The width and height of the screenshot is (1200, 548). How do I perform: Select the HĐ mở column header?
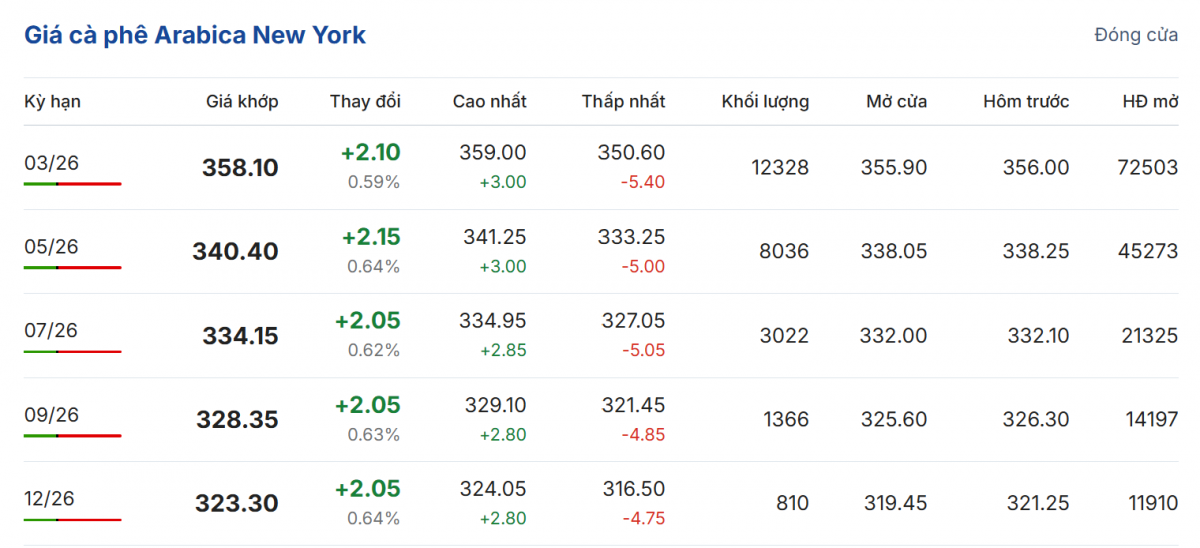point(1150,101)
